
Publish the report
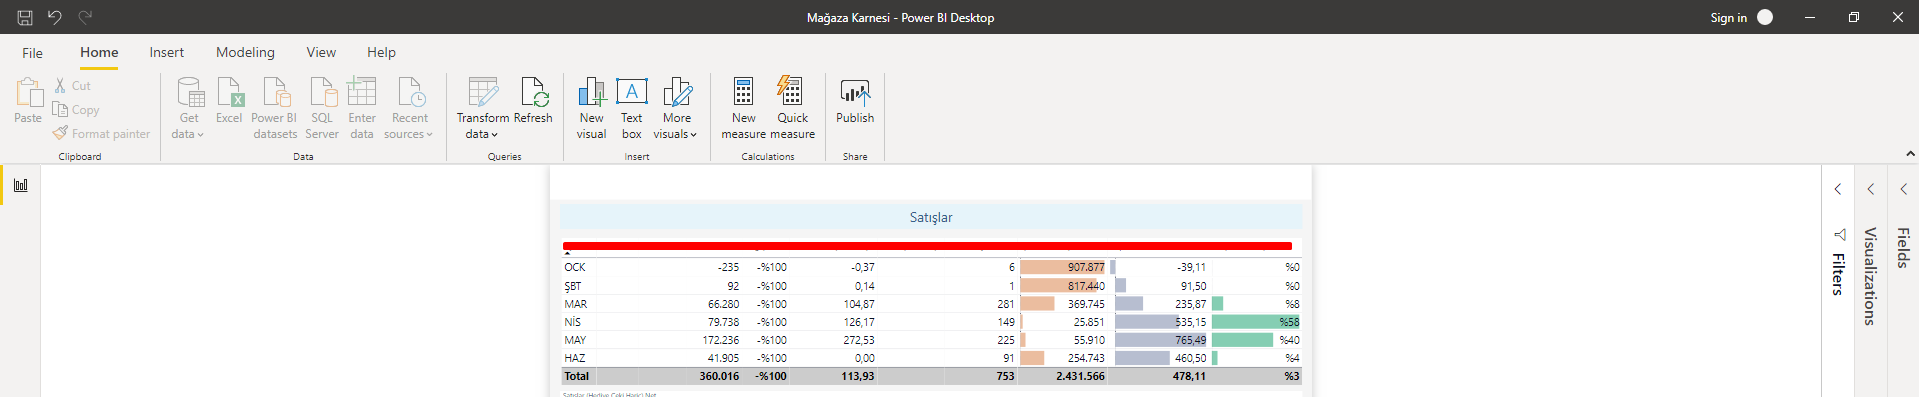click(x=855, y=100)
